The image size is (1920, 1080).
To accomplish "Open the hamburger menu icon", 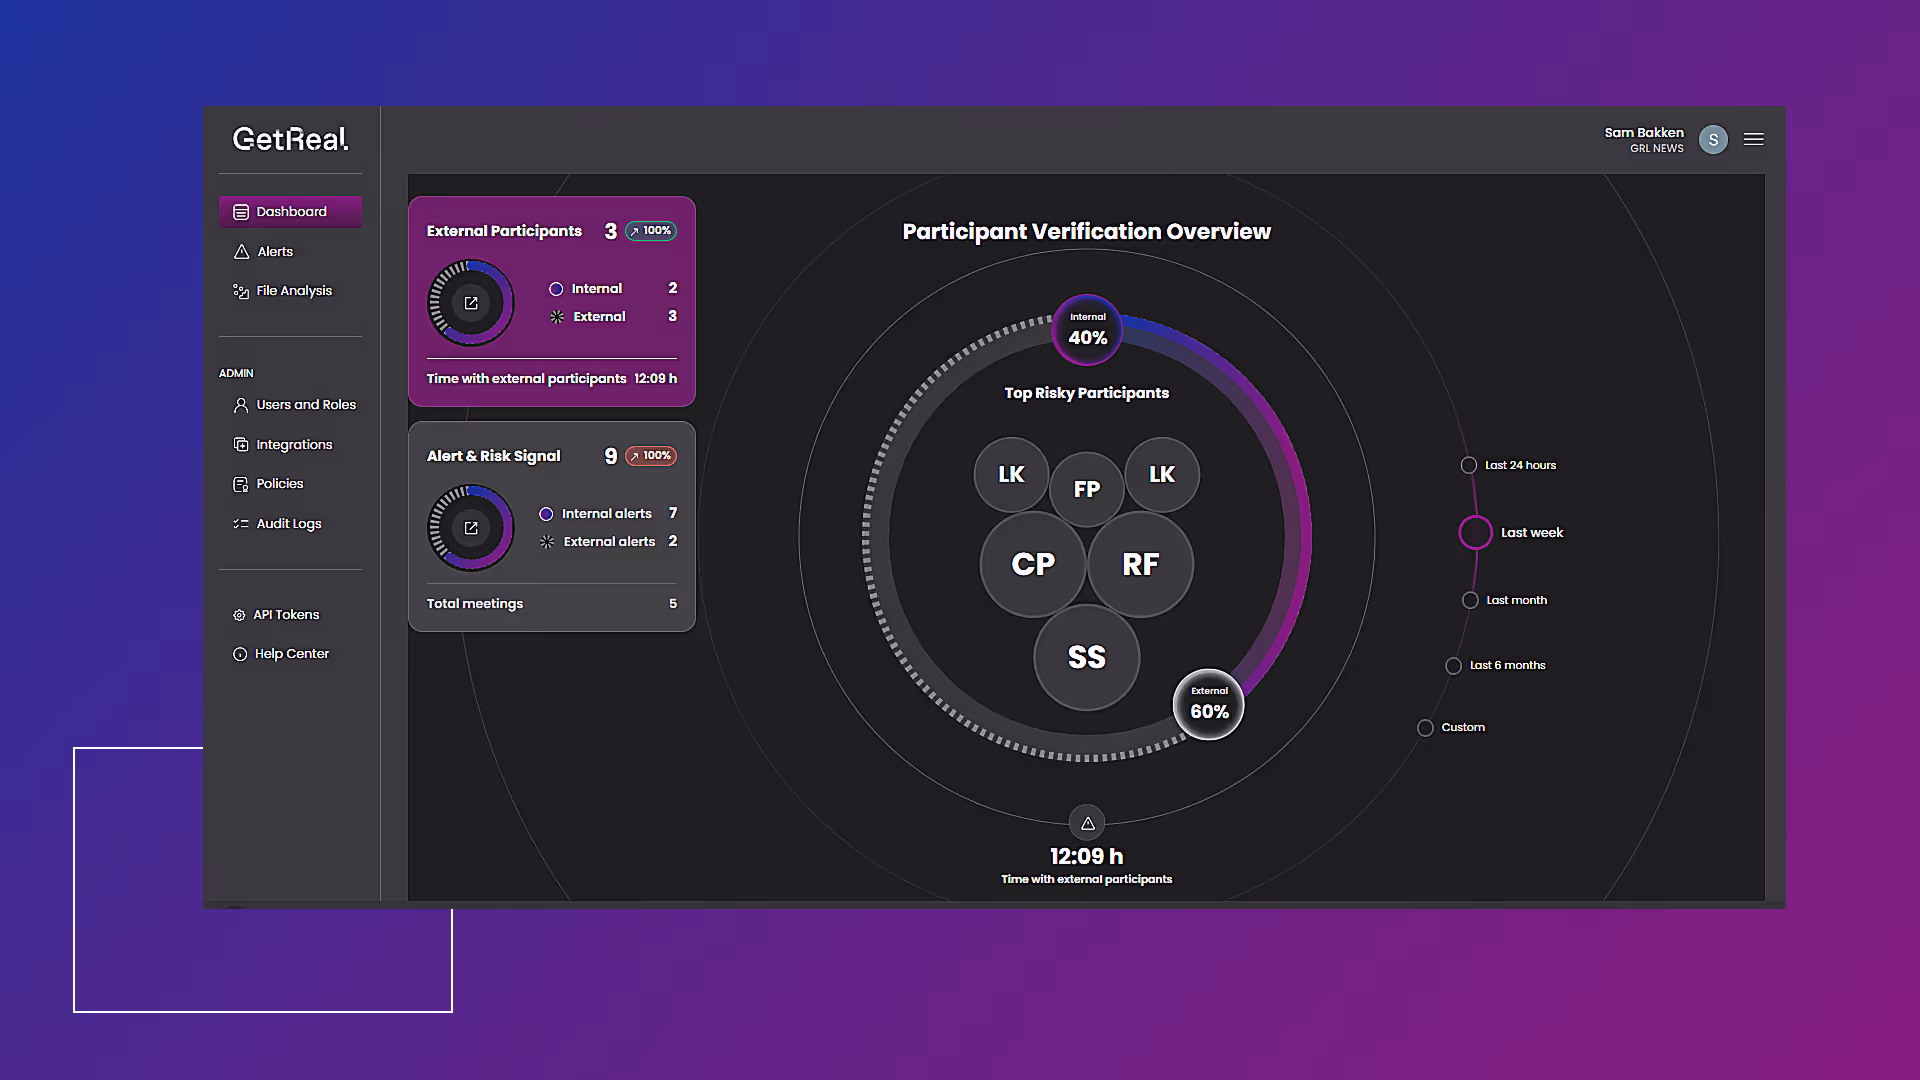I will pyautogui.click(x=1753, y=139).
